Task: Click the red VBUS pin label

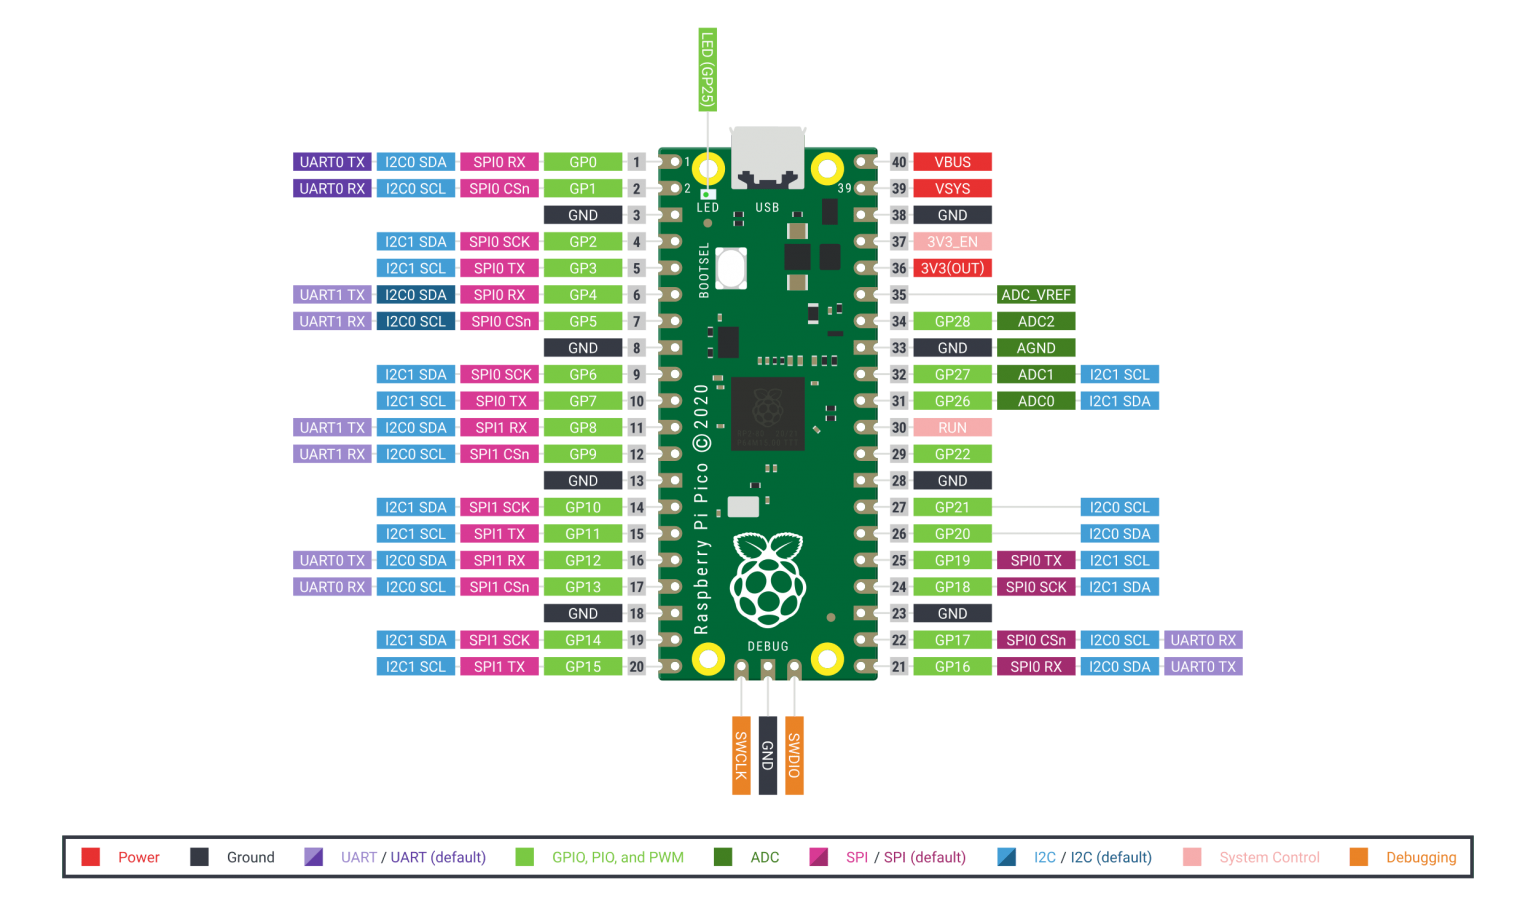Action: point(952,162)
